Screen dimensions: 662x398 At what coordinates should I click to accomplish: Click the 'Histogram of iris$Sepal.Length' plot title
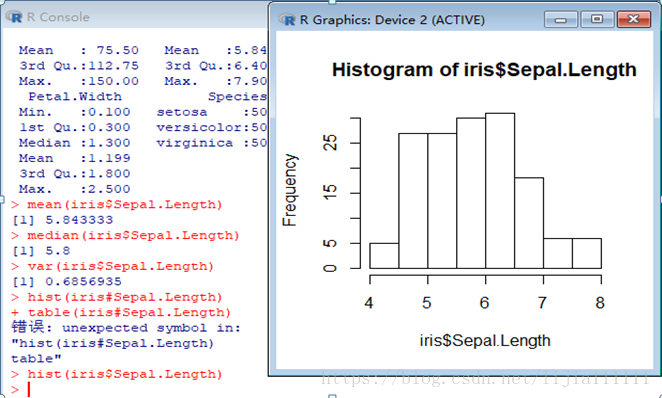click(484, 70)
